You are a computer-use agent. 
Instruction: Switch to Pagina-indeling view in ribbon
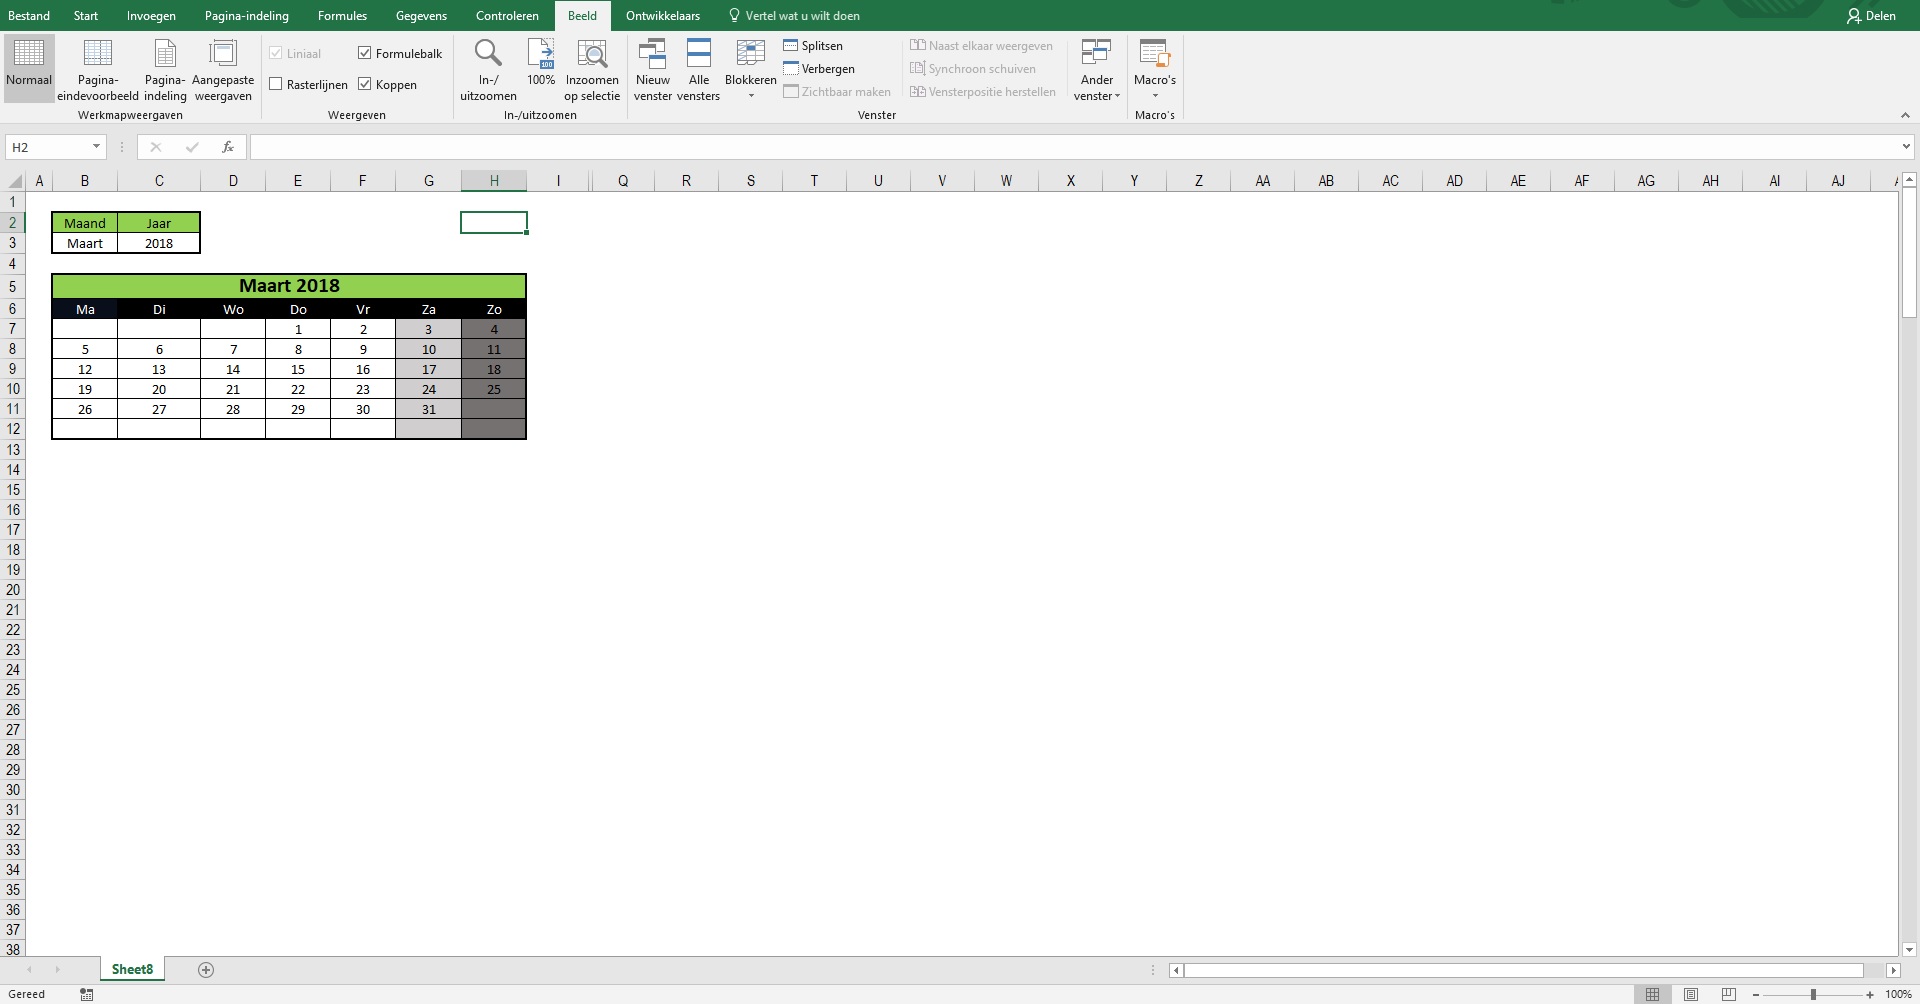pyautogui.click(x=165, y=70)
